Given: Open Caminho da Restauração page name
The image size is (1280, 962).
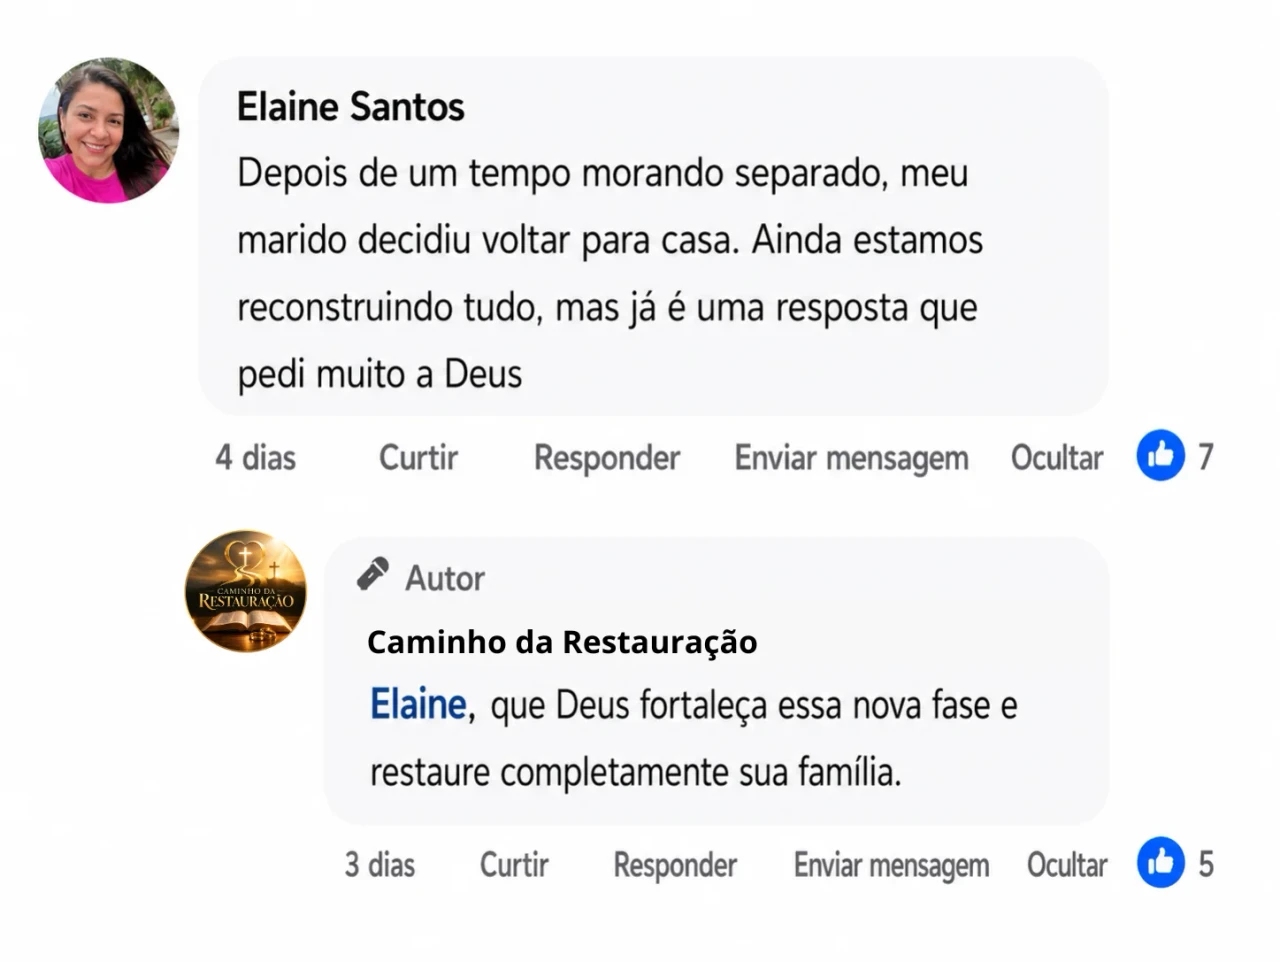Looking at the screenshot, I should [562, 642].
